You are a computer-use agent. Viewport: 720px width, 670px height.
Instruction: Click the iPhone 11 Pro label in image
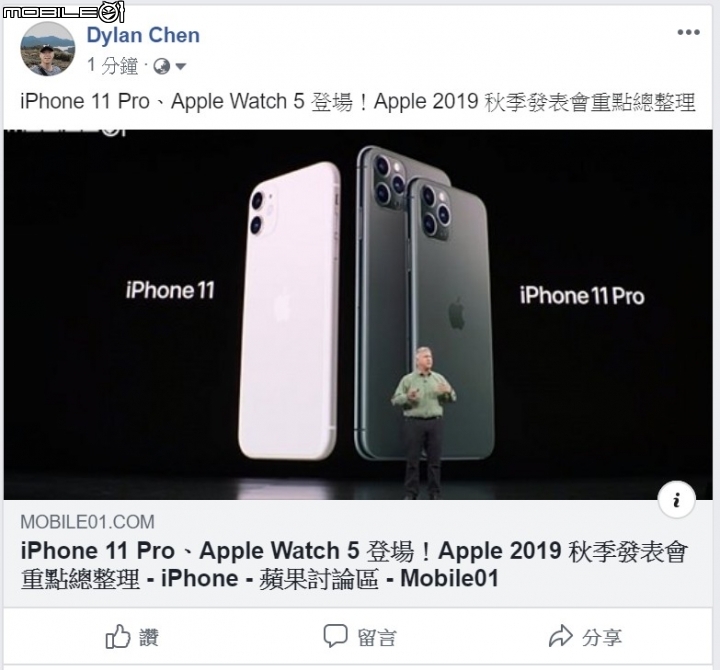(x=582, y=296)
